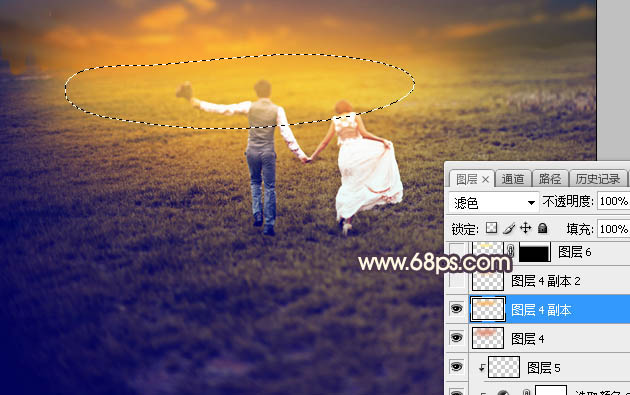Hide the 图层 4 副本 layer
This screenshot has width=630, height=395.
(456, 309)
